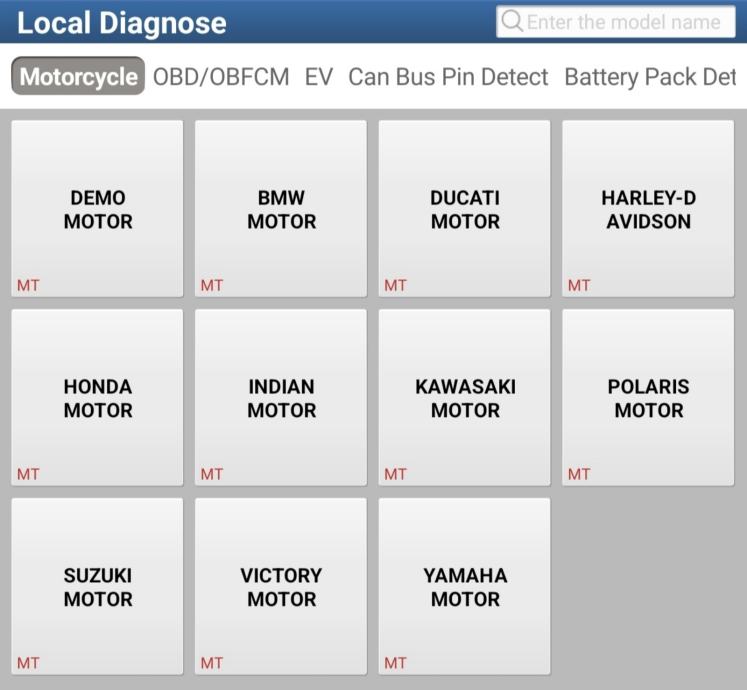Tap the KAWASAKI MOTOR tile

click(x=465, y=397)
